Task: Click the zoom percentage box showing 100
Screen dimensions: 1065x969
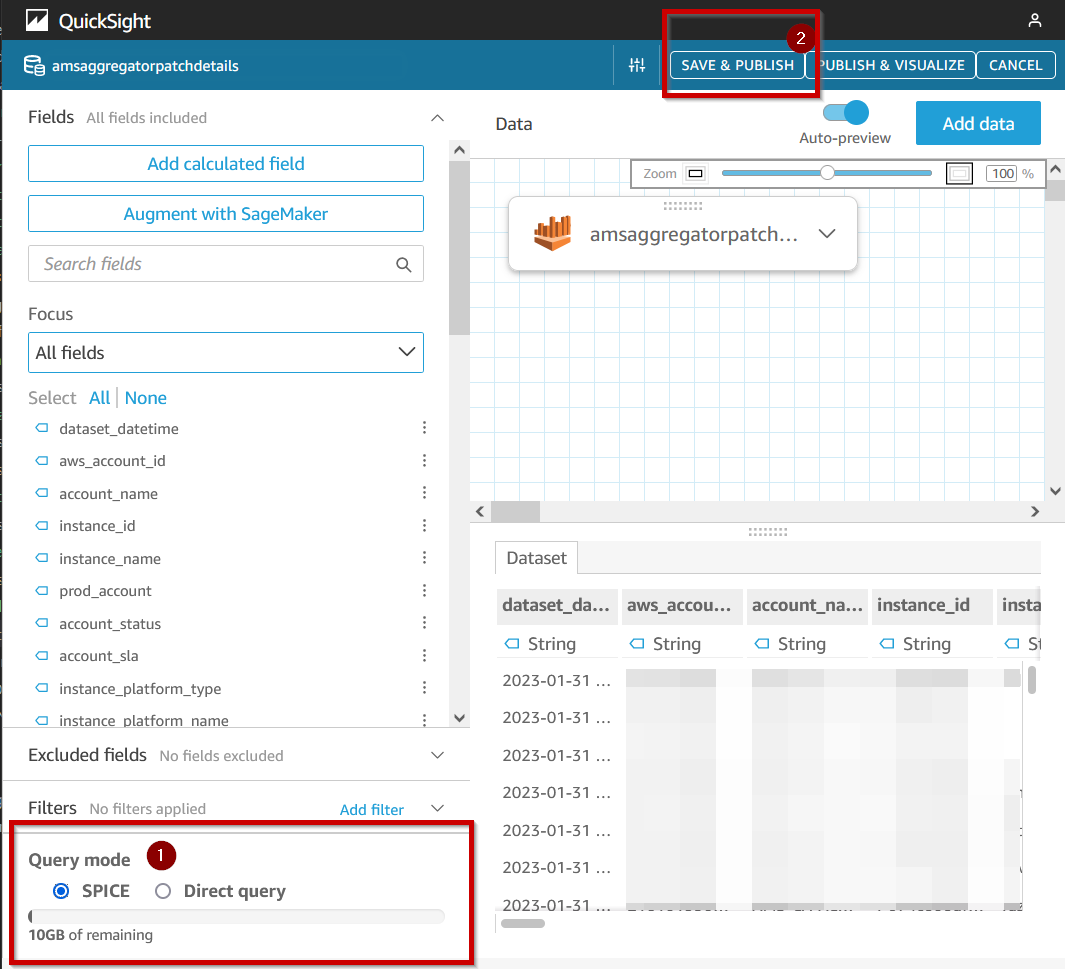Action: click(x=1003, y=174)
